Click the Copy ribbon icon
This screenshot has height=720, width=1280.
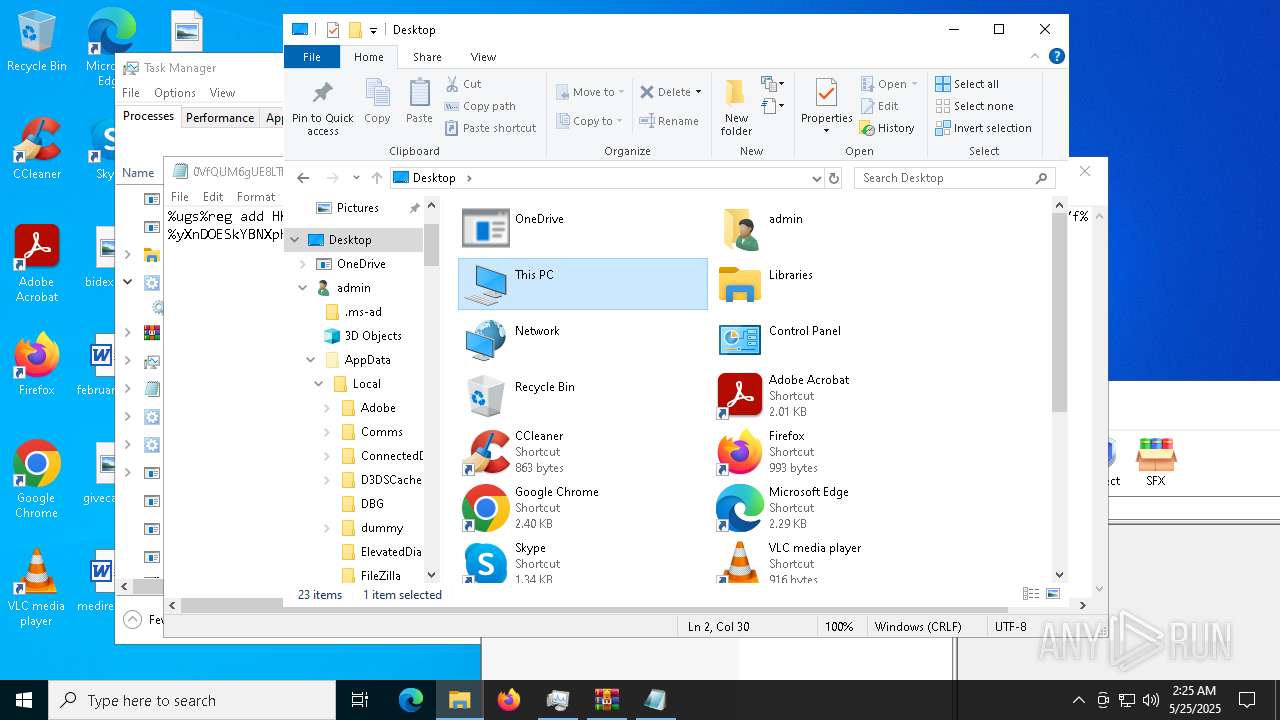(x=377, y=102)
